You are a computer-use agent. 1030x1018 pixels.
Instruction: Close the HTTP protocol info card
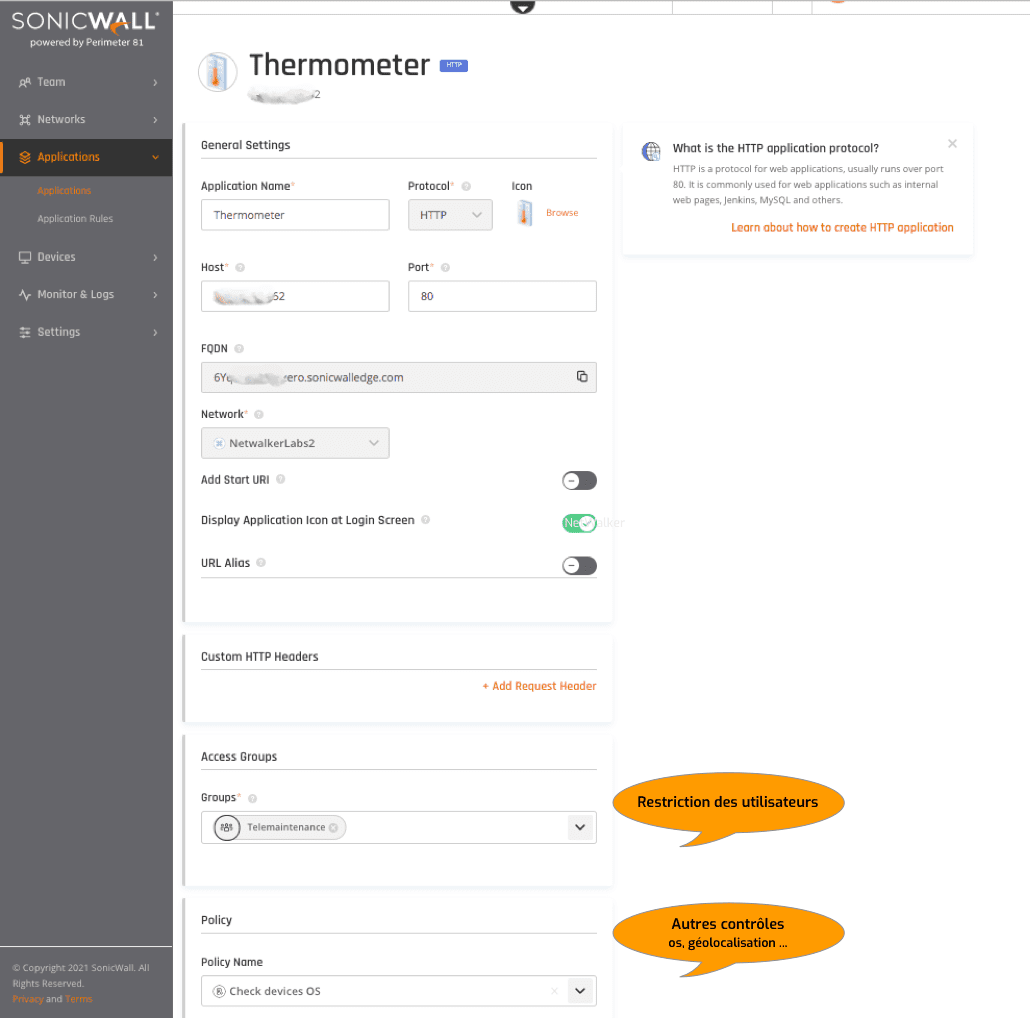coord(952,143)
